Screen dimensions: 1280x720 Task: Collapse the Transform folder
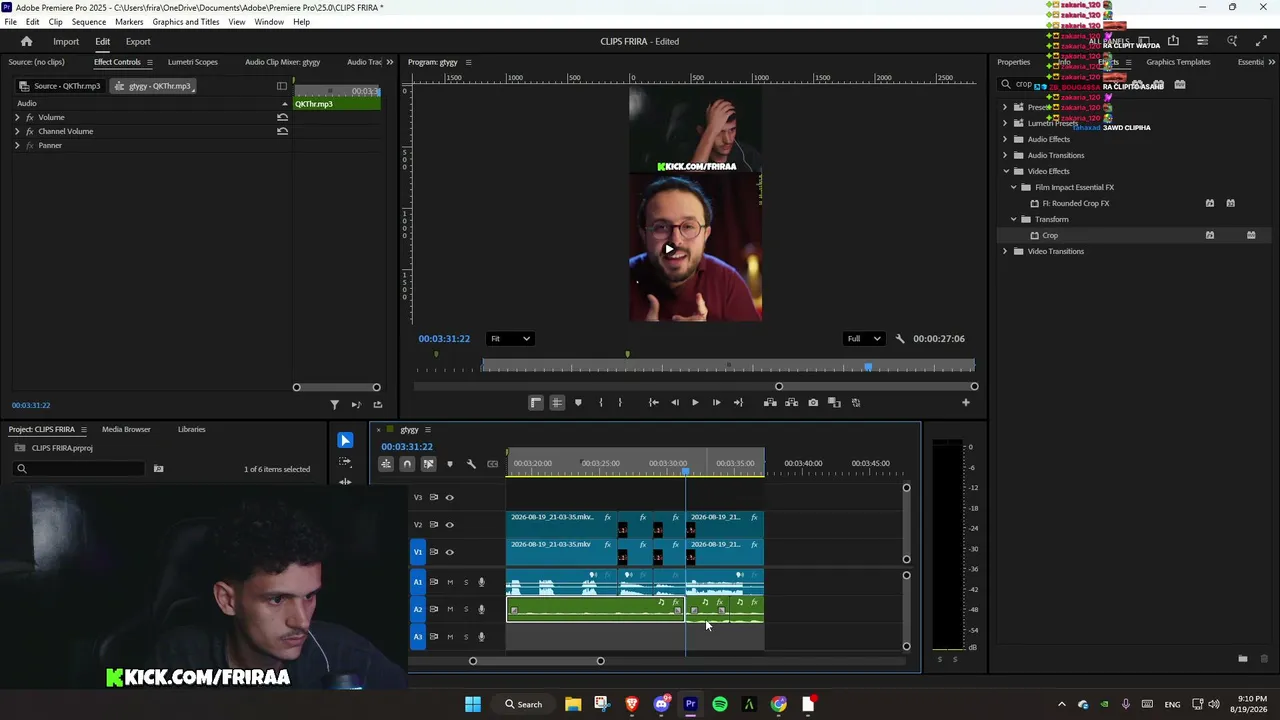point(1013,219)
